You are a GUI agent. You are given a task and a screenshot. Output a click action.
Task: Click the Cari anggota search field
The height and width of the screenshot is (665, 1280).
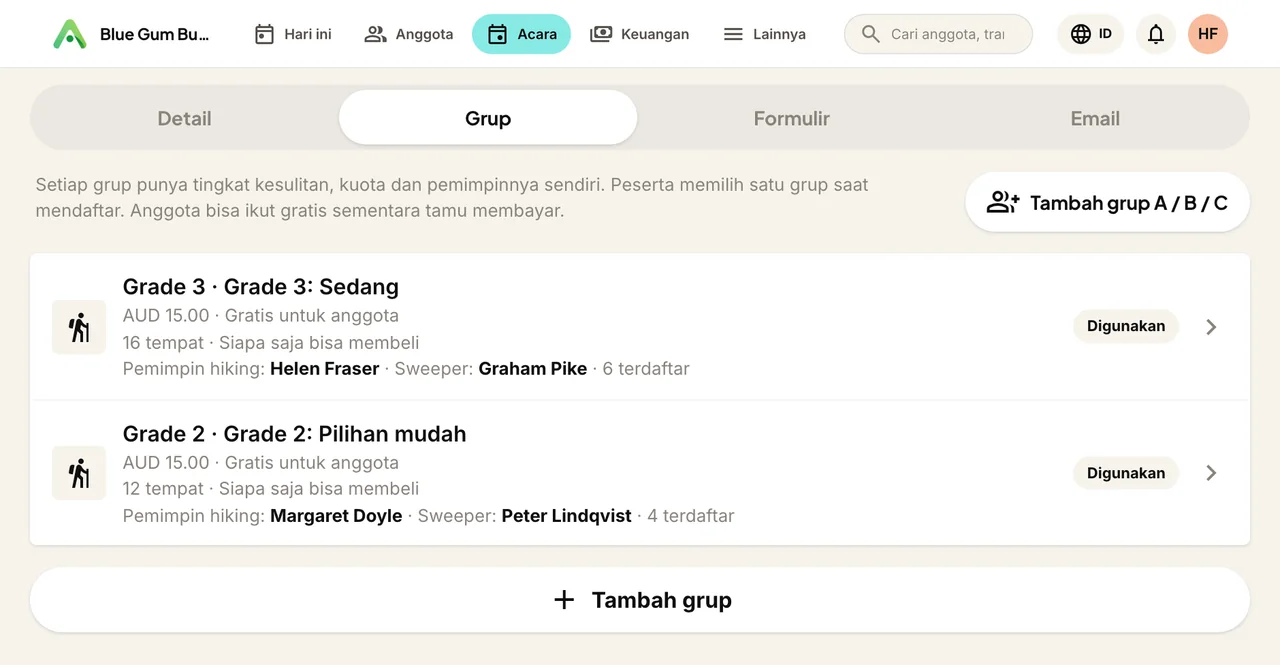939,34
